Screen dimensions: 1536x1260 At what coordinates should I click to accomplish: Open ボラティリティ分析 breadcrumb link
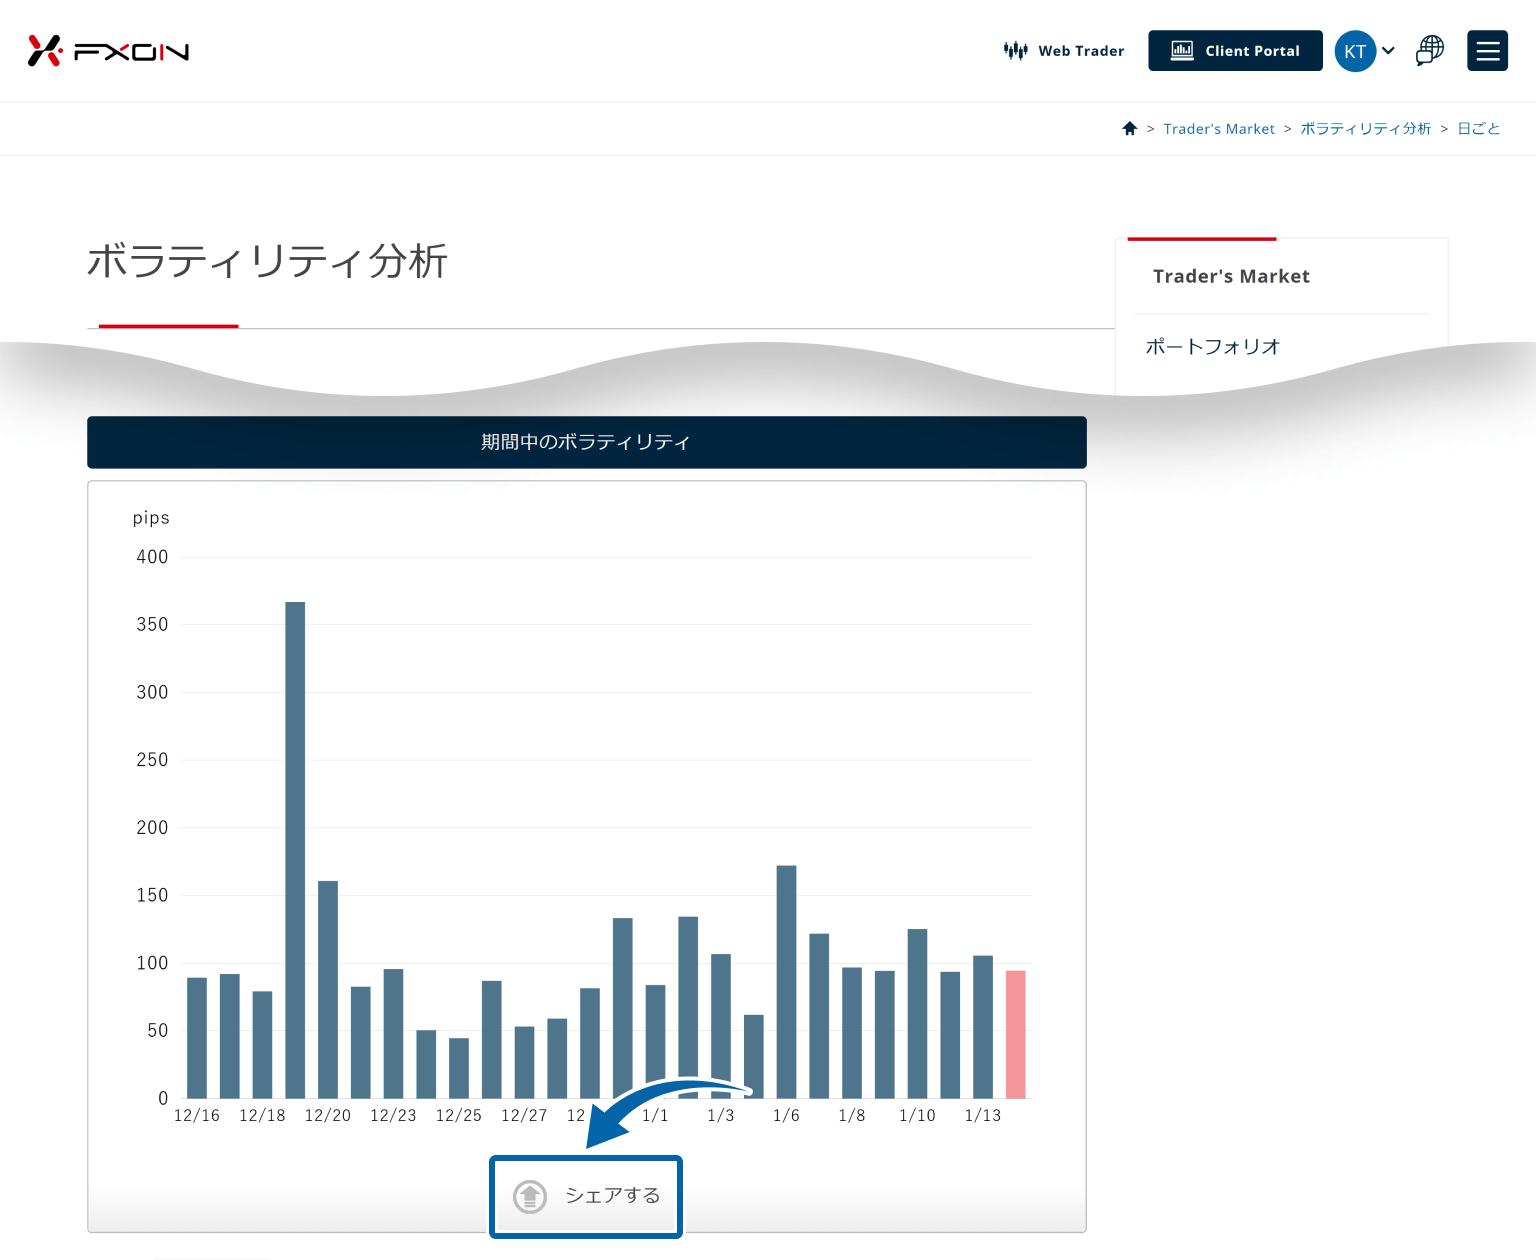[1366, 129]
